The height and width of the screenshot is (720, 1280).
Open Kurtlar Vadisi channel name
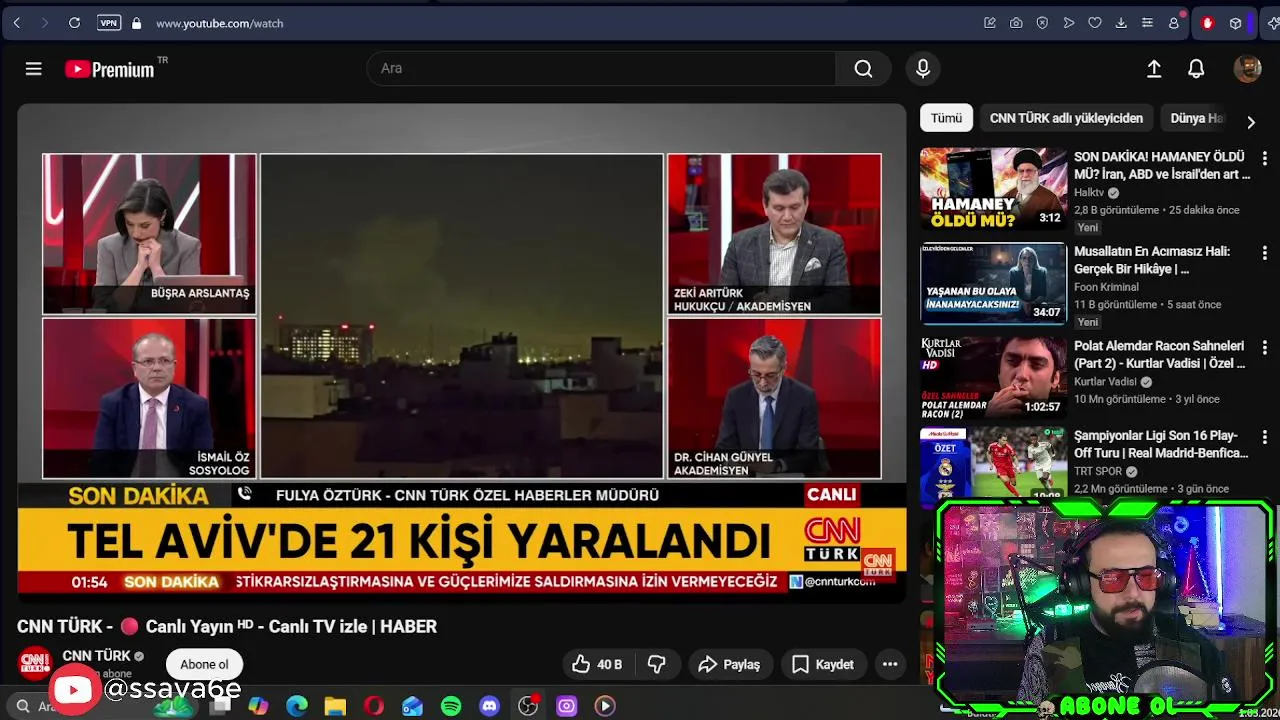[1105, 382]
